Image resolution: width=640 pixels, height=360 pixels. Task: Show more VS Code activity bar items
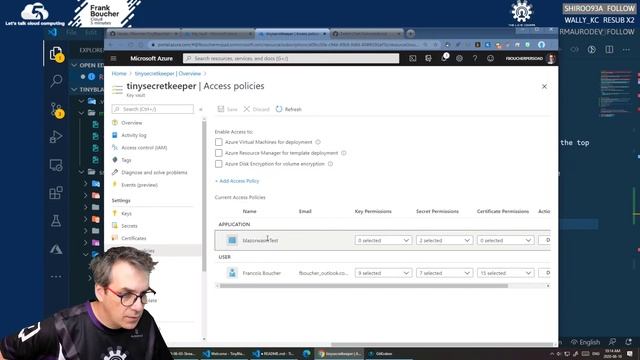pyautogui.click(x=56, y=276)
